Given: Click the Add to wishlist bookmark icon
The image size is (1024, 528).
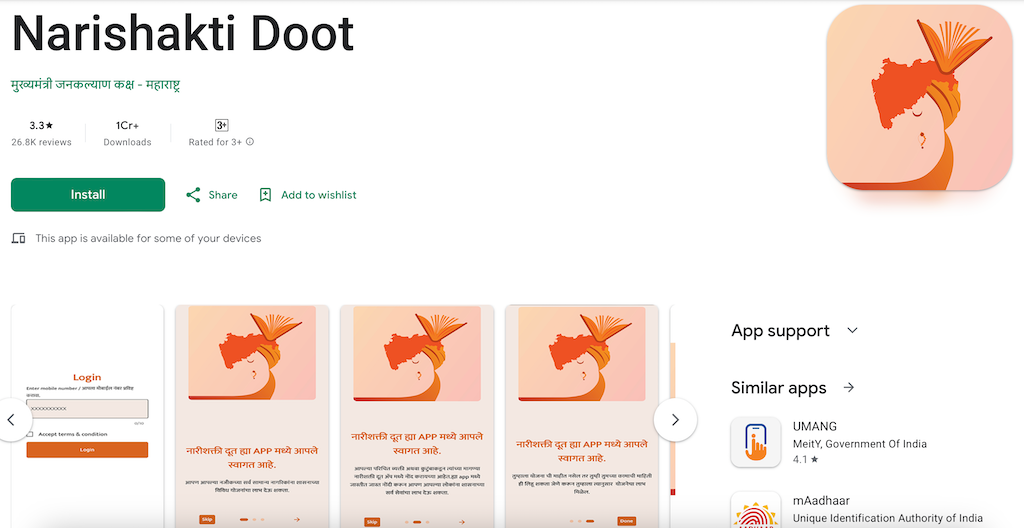Looking at the screenshot, I should click(x=265, y=195).
